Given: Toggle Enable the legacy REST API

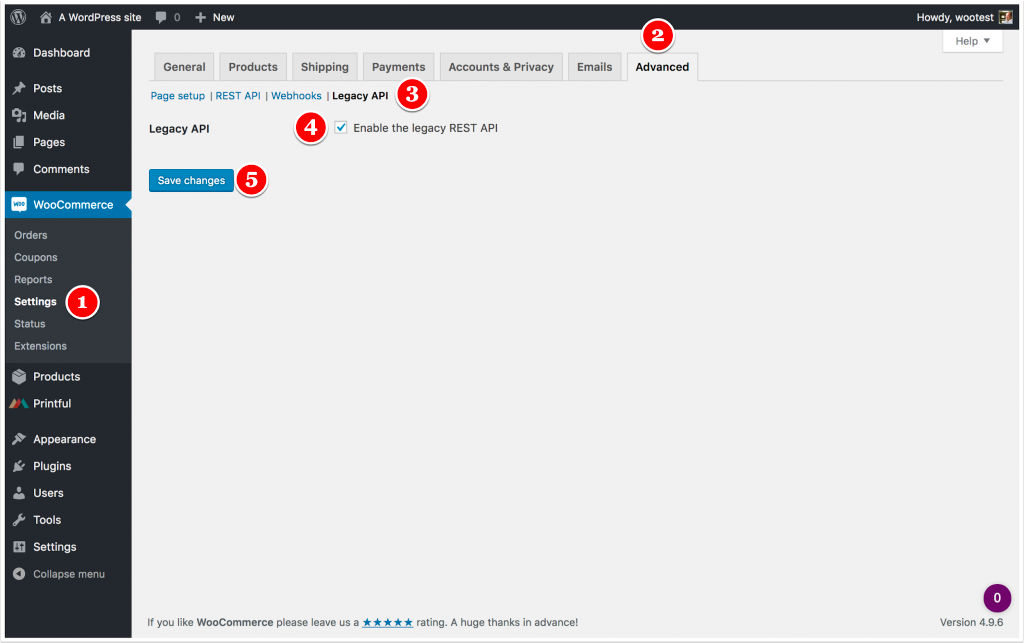Looking at the screenshot, I should coord(341,127).
